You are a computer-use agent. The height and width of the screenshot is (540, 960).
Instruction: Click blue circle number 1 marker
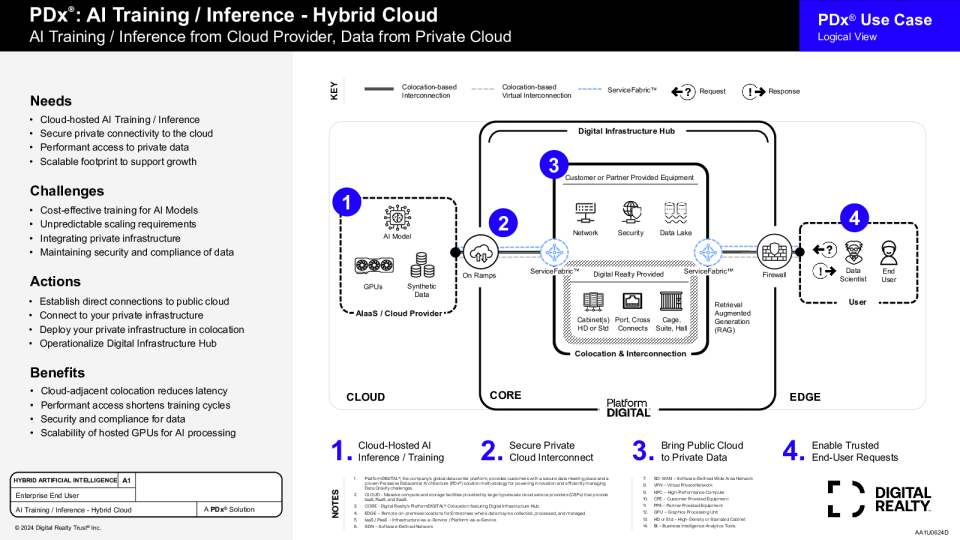pyautogui.click(x=346, y=202)
